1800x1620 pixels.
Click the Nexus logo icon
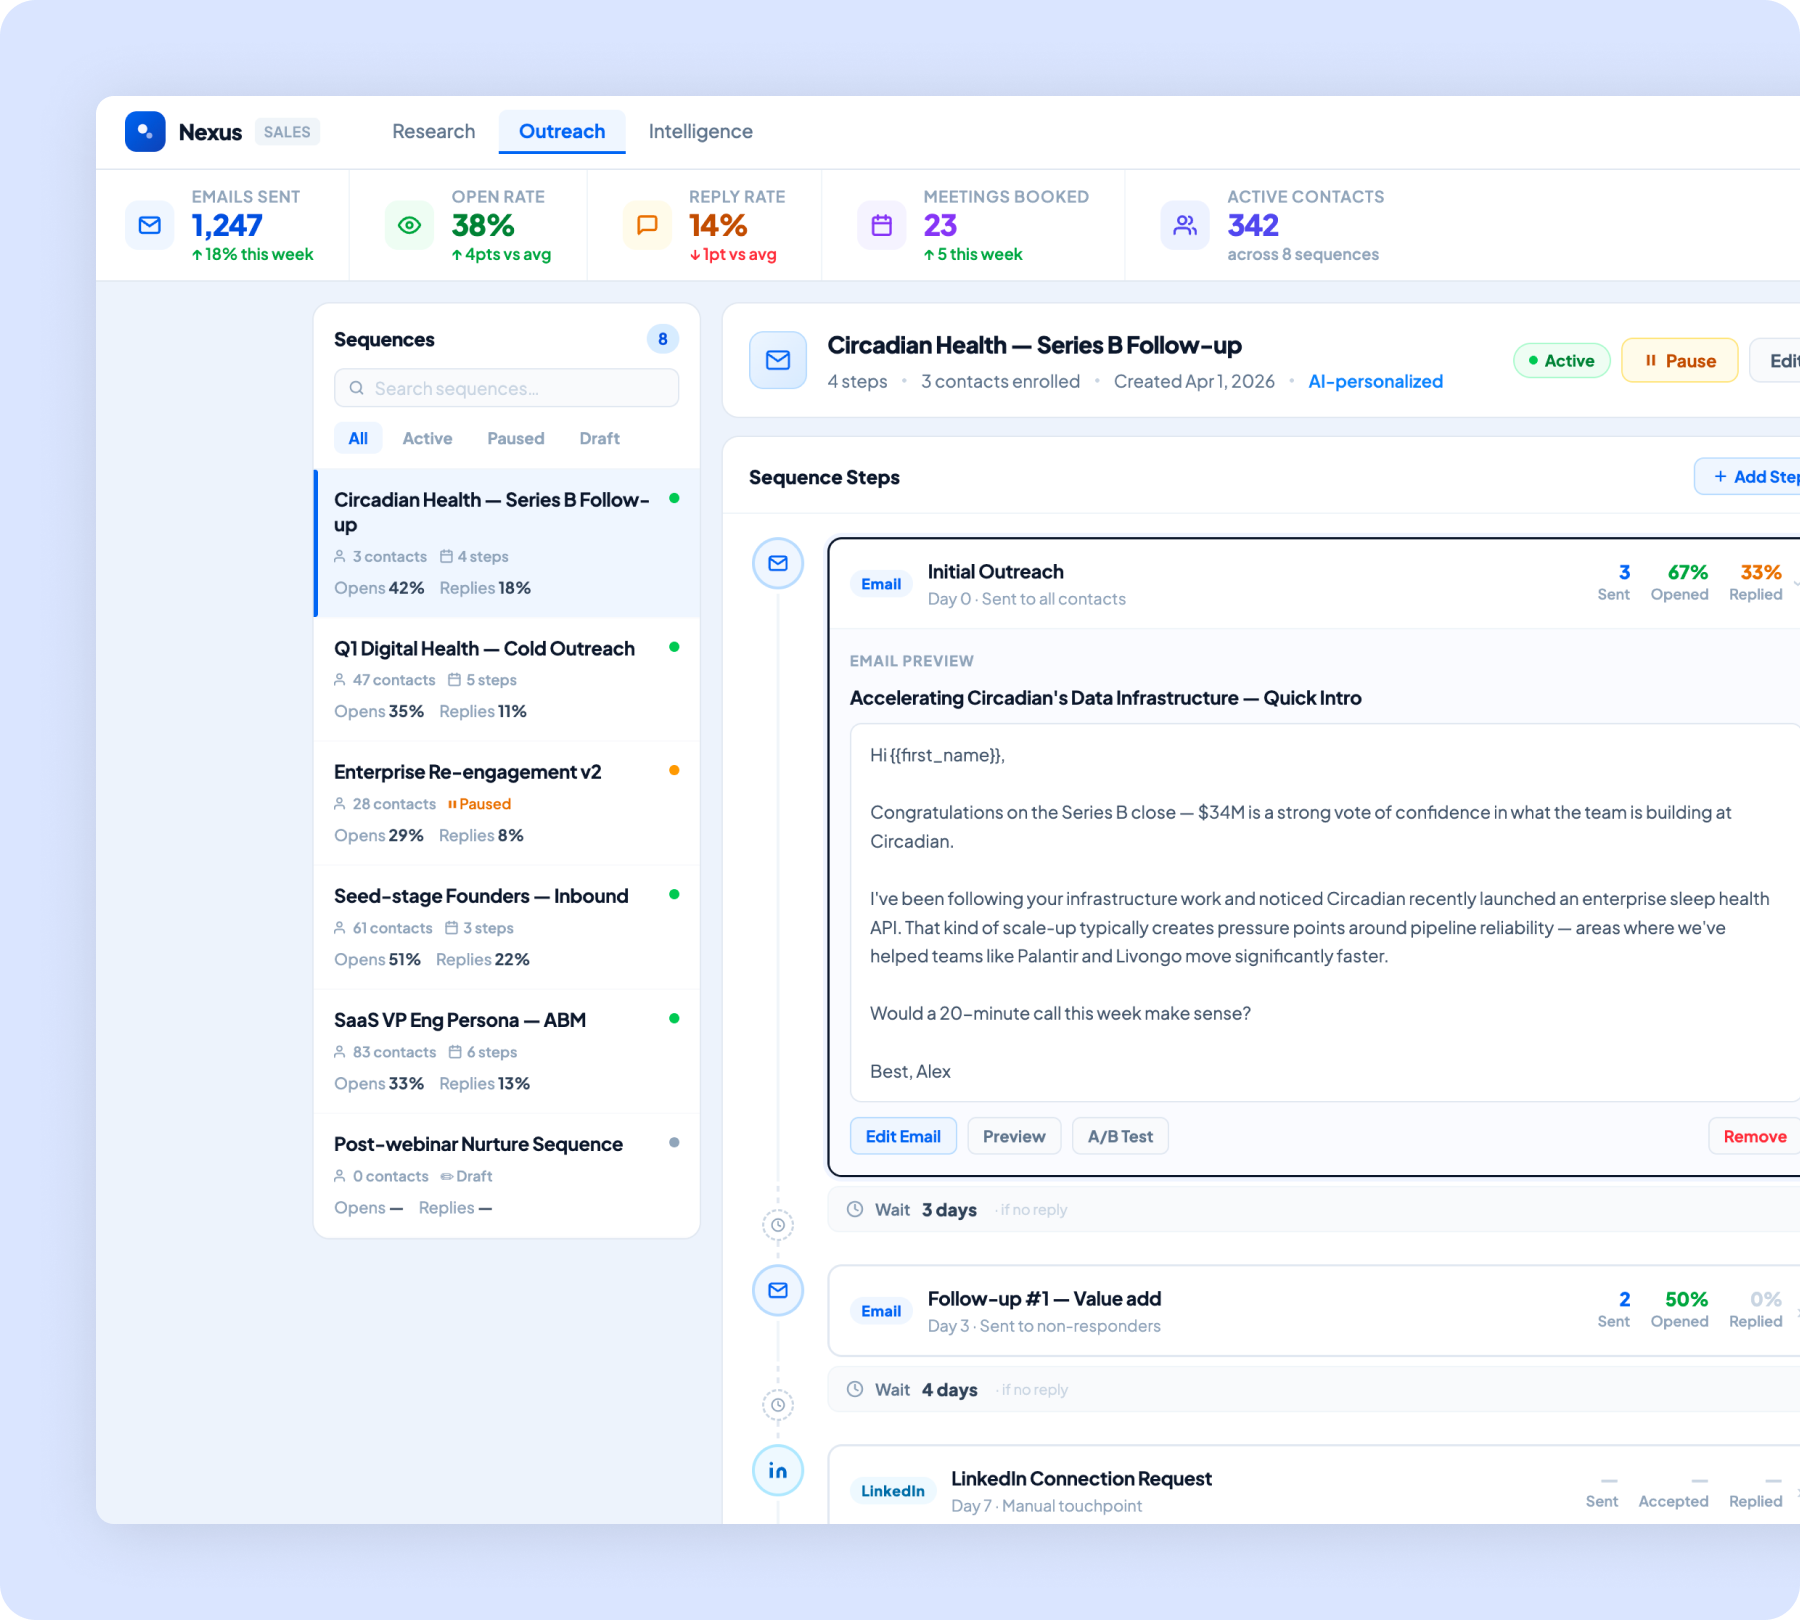click(x=146, y=131)
